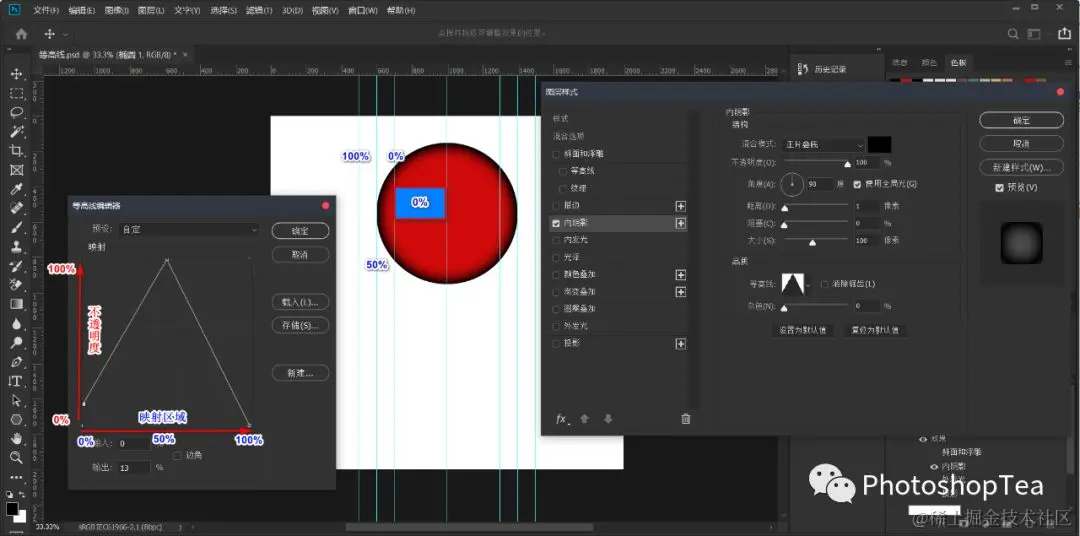Add another 描边 effect with plus button
The image size is (1080, 536).
(681, 206)
